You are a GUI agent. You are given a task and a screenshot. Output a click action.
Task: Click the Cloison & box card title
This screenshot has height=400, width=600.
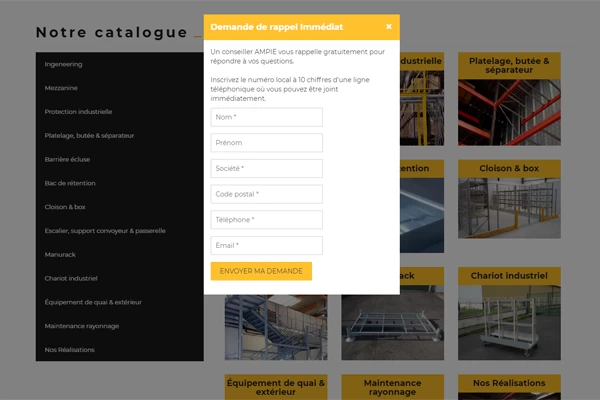(509, 168)
